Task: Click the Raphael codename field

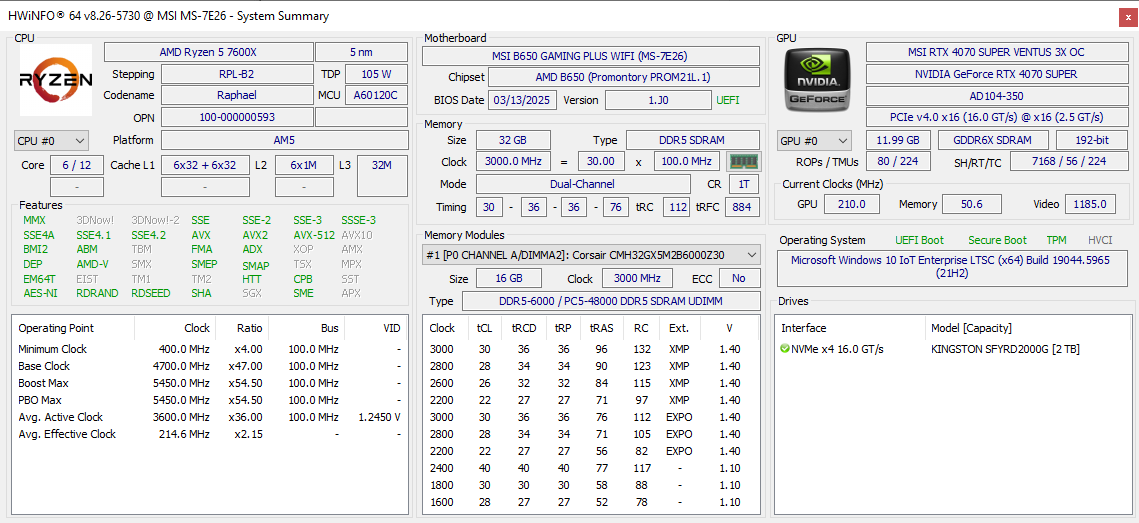Action: point(237,95)
